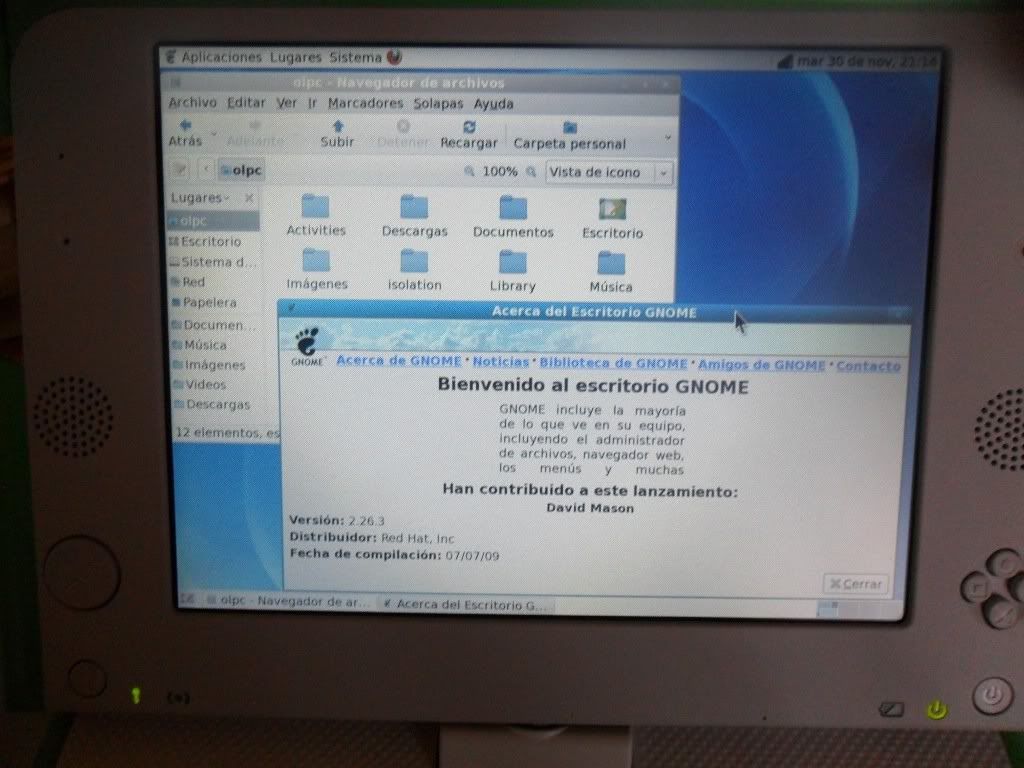Select the Library folder icon
The image size is (1024, 768).
coord(513,270)
